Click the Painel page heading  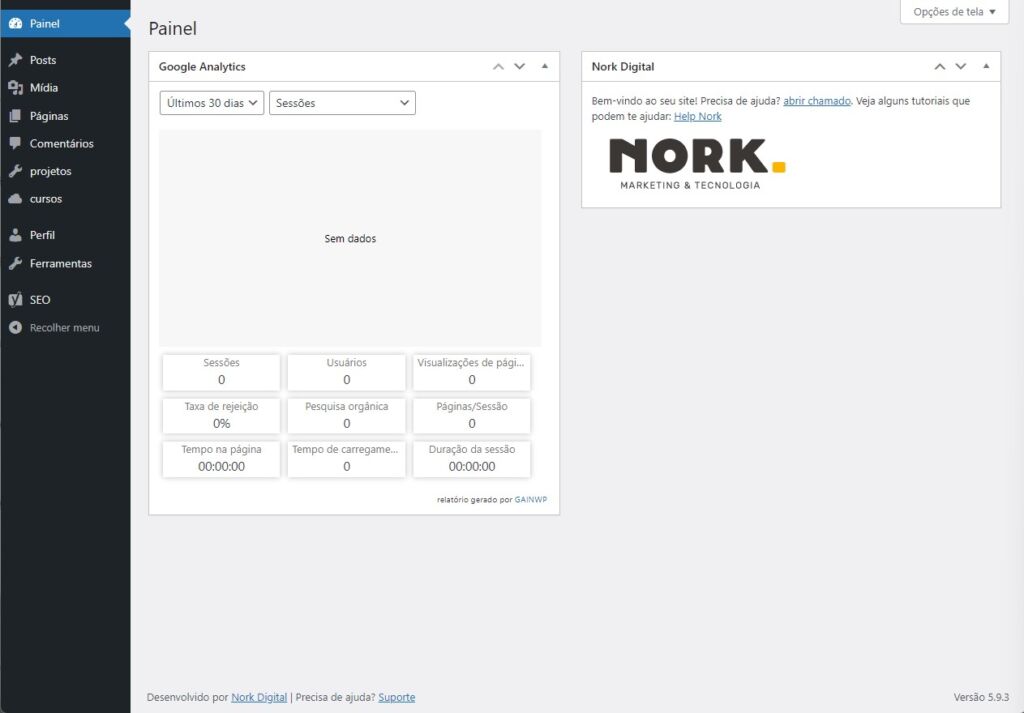[x=173, y=29]
